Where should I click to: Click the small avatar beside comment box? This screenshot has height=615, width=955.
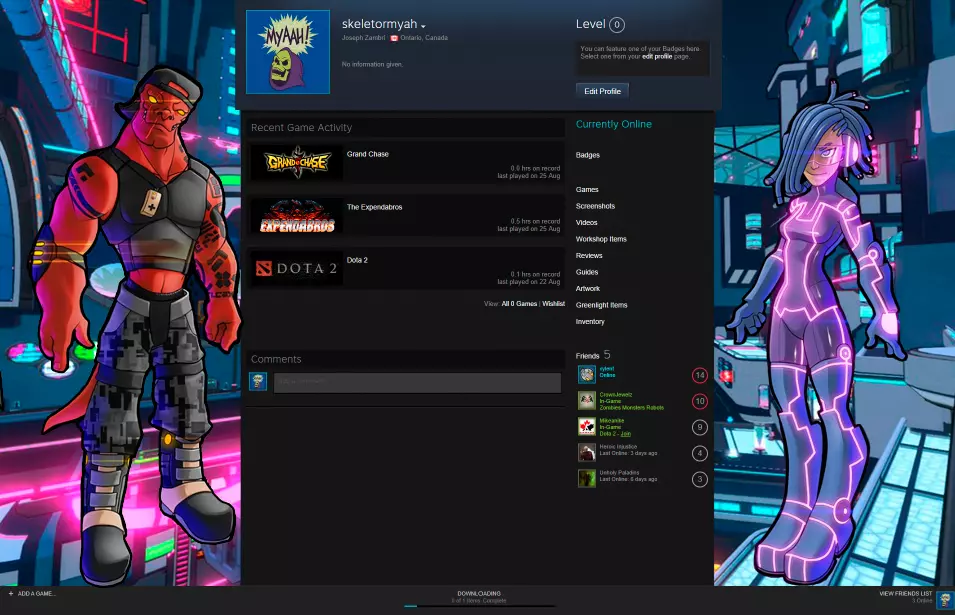(258, 381)
